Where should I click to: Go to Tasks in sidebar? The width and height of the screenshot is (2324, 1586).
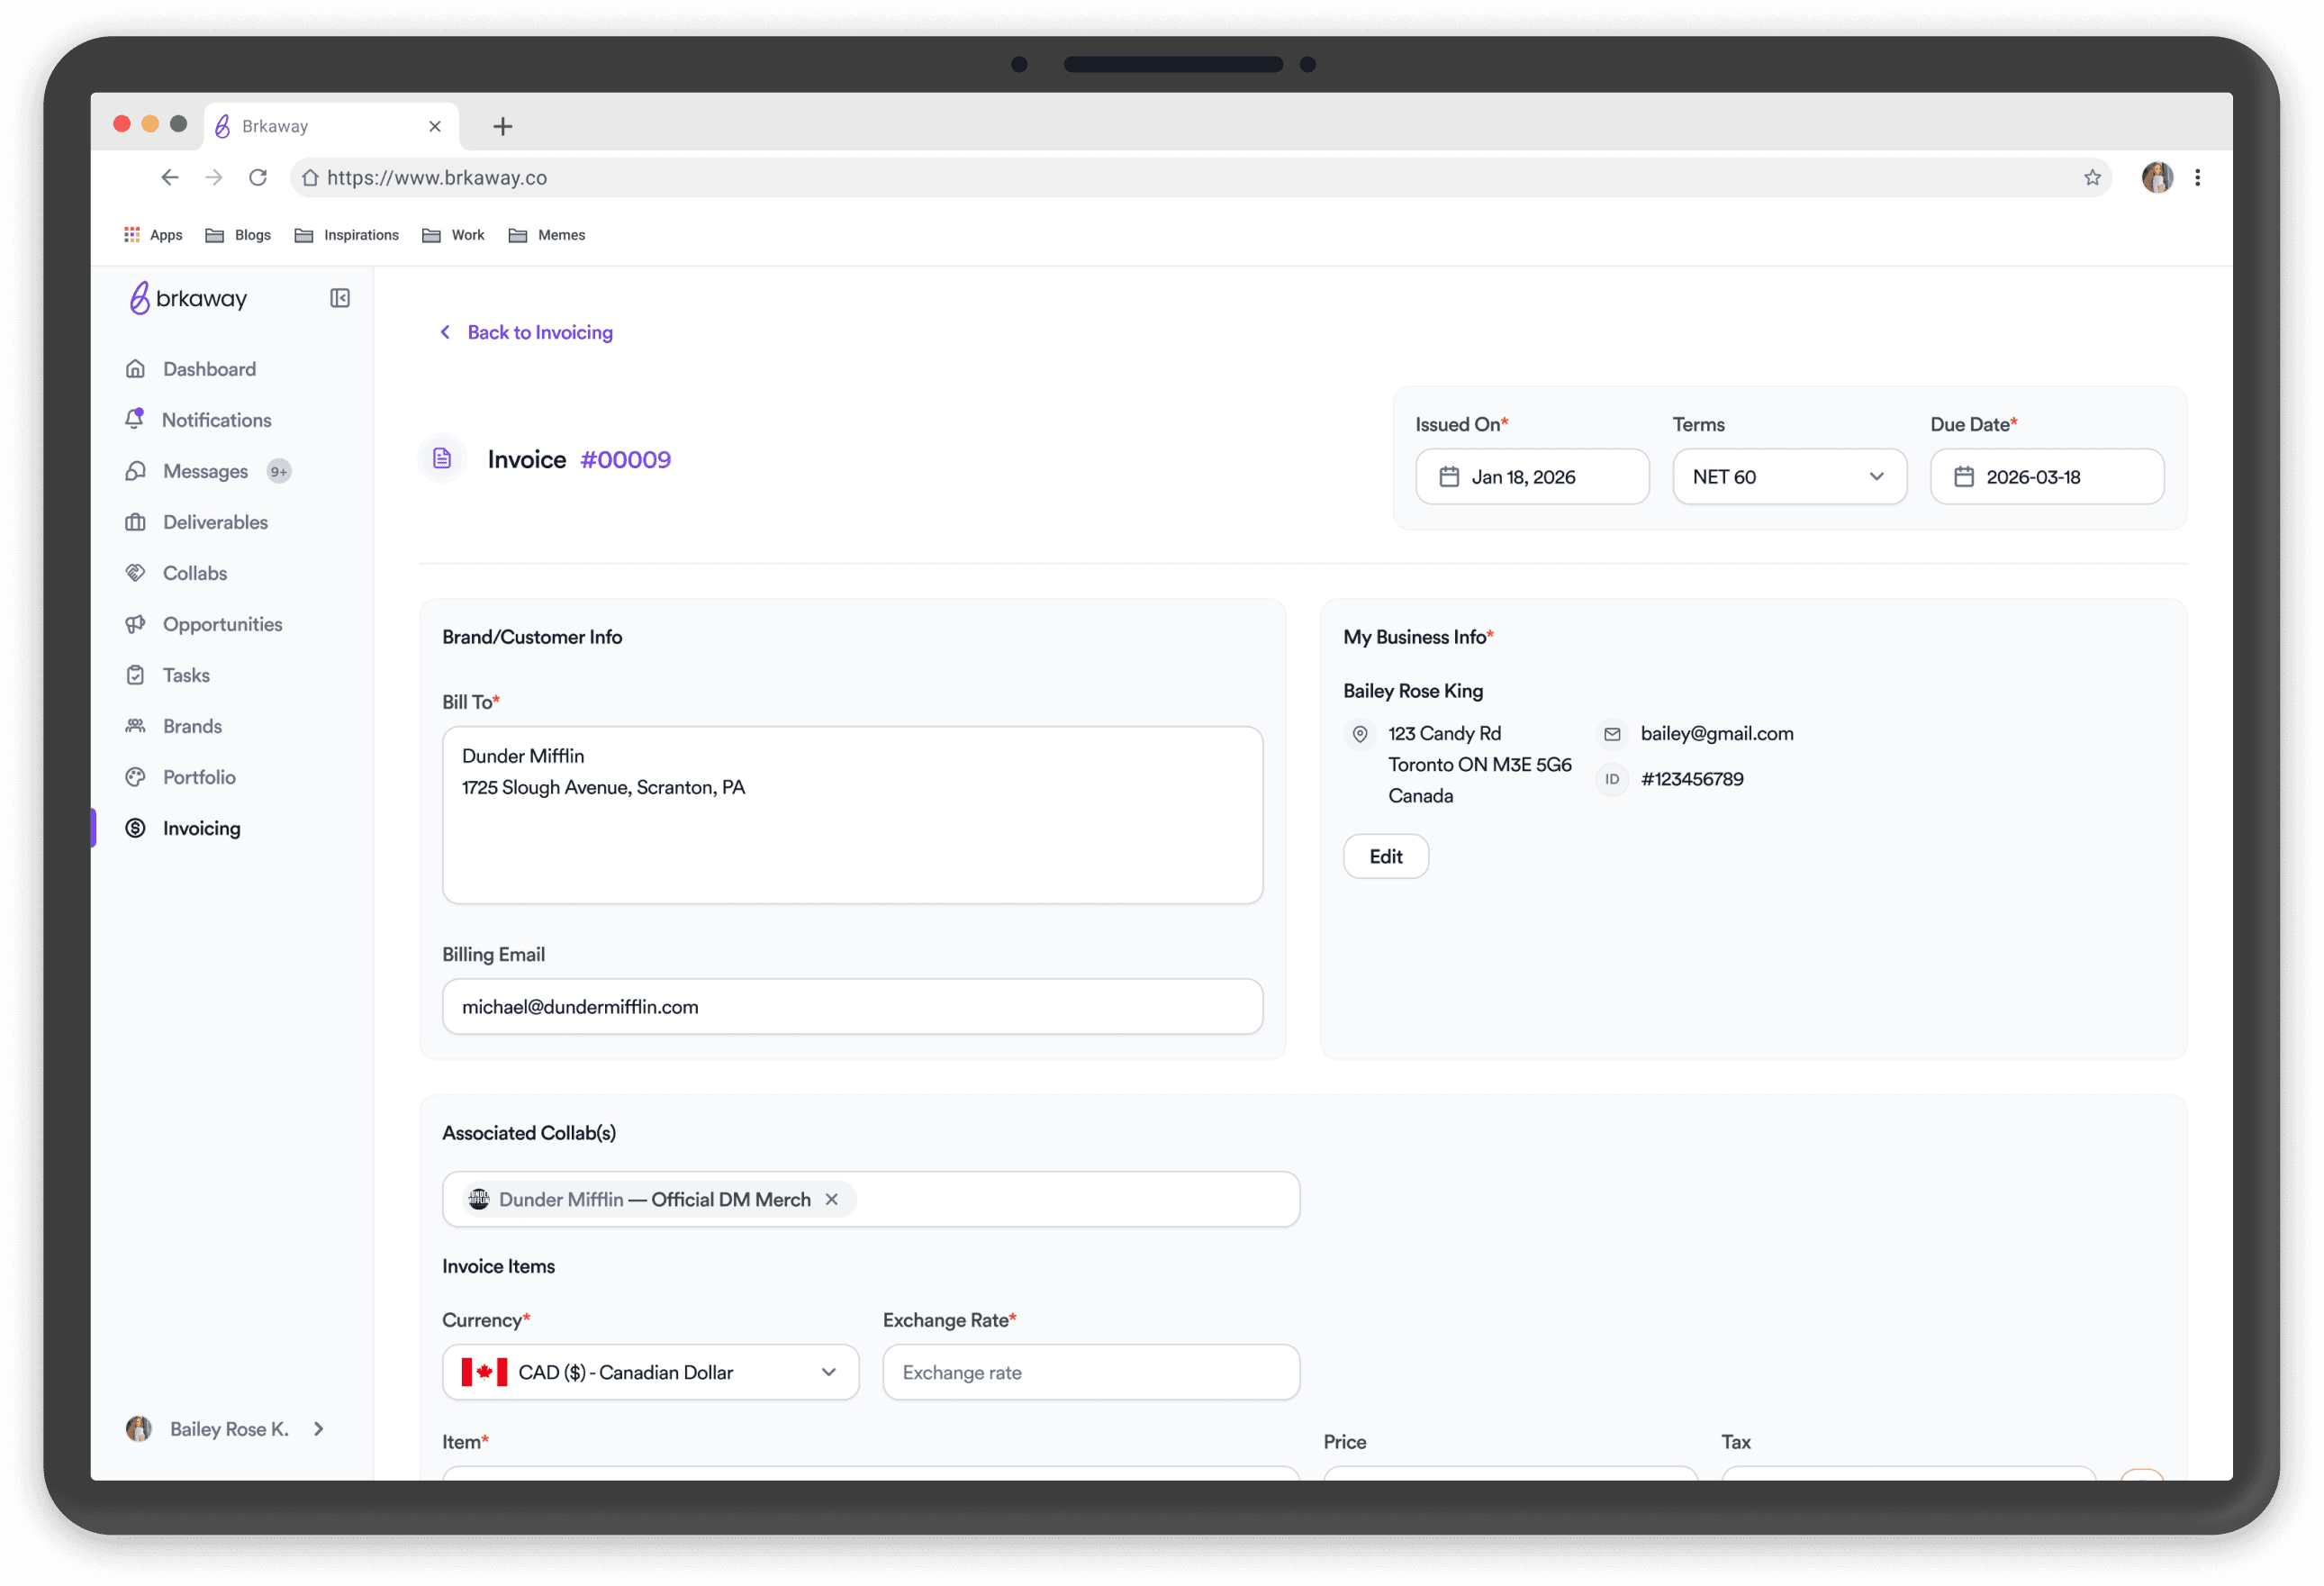click(186, 675)
